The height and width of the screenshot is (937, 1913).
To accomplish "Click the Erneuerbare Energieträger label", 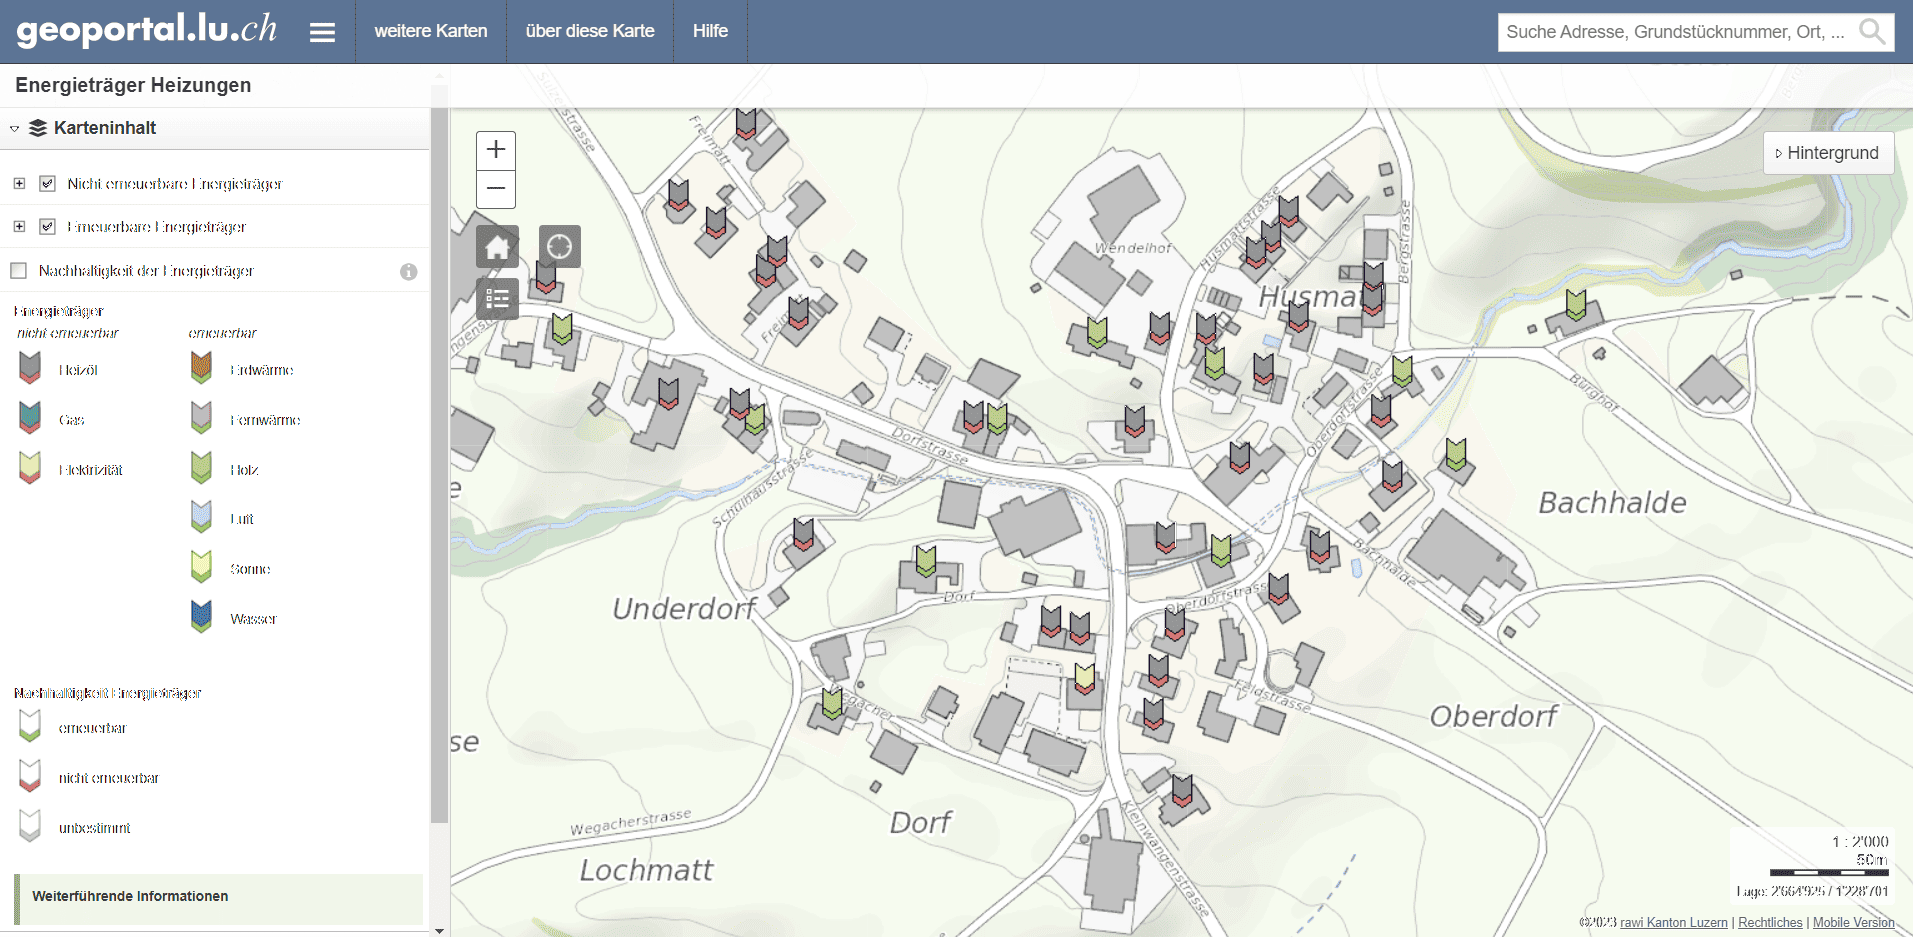I will [157, 227].
